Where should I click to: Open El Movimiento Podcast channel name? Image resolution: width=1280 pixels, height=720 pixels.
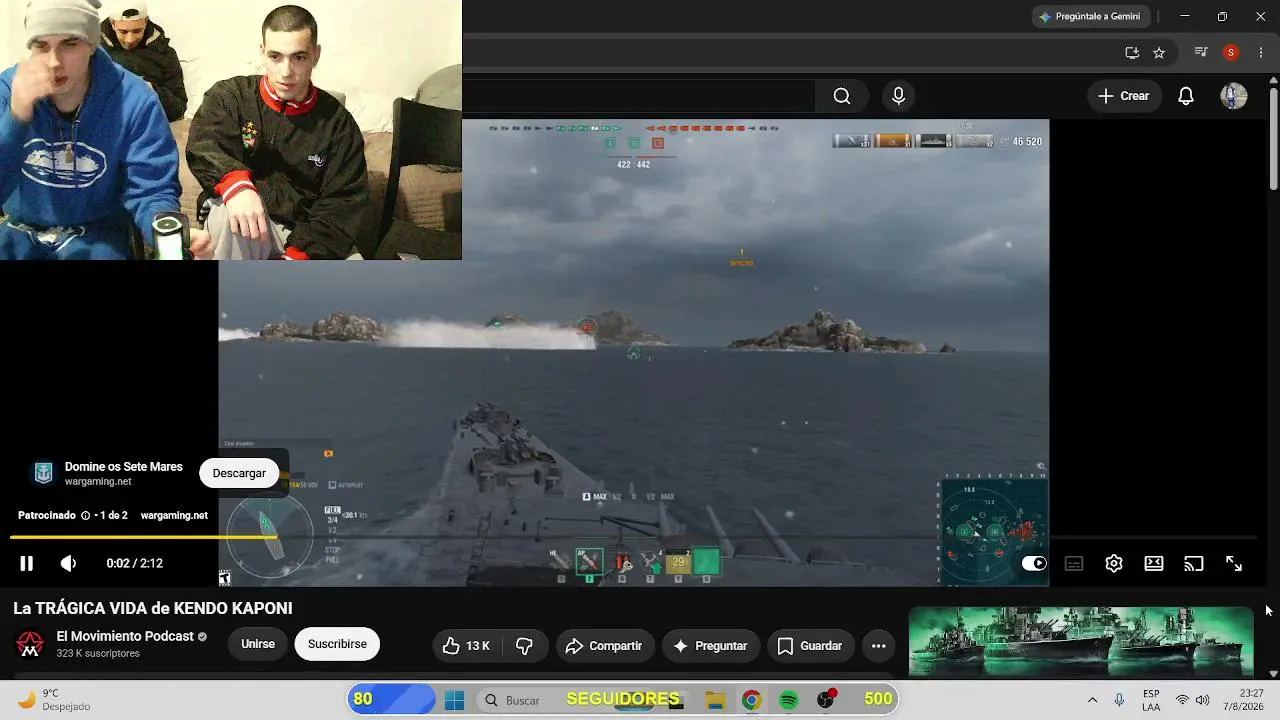[125, 636]
